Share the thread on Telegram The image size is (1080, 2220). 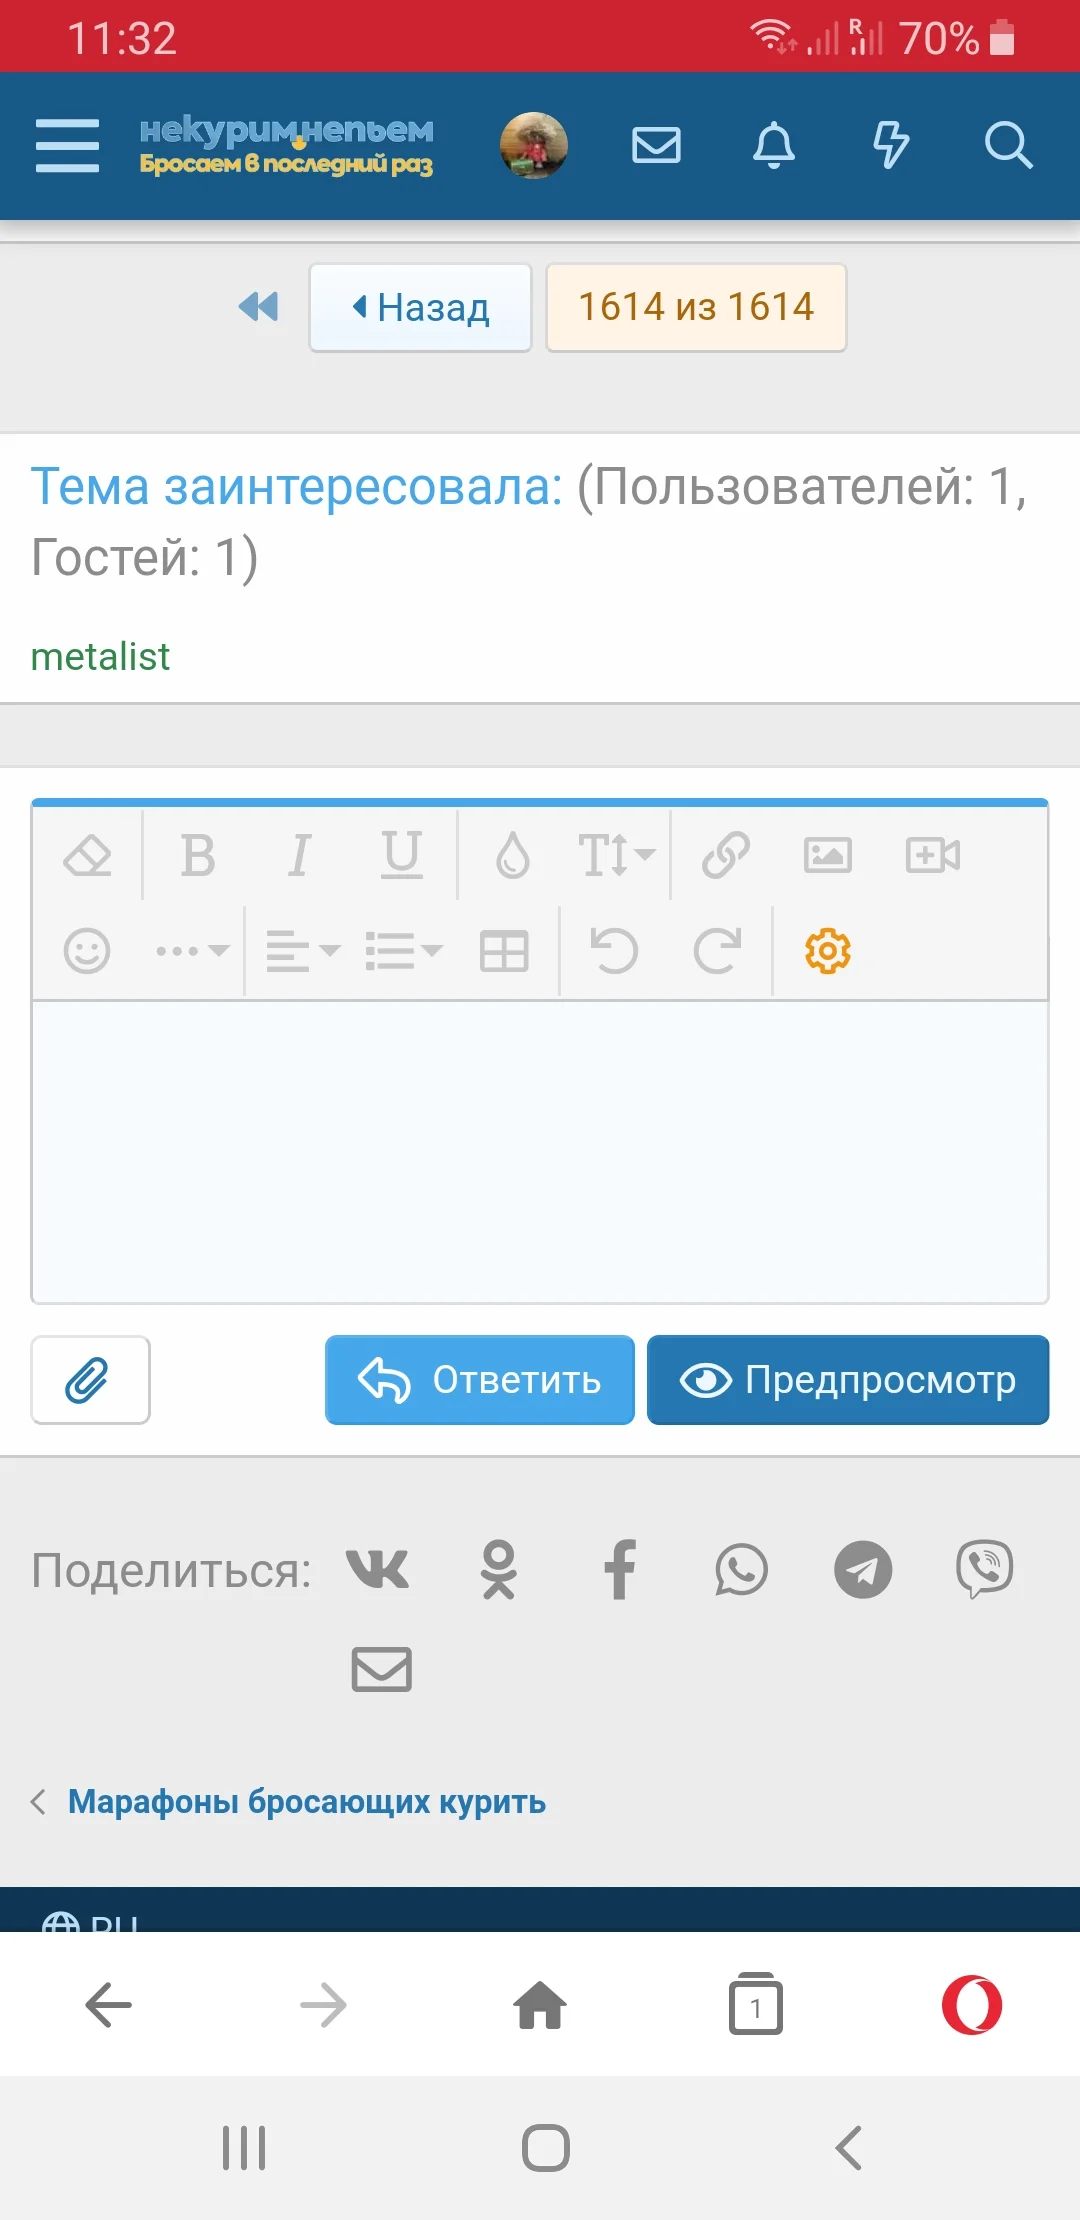[862, 1569]
